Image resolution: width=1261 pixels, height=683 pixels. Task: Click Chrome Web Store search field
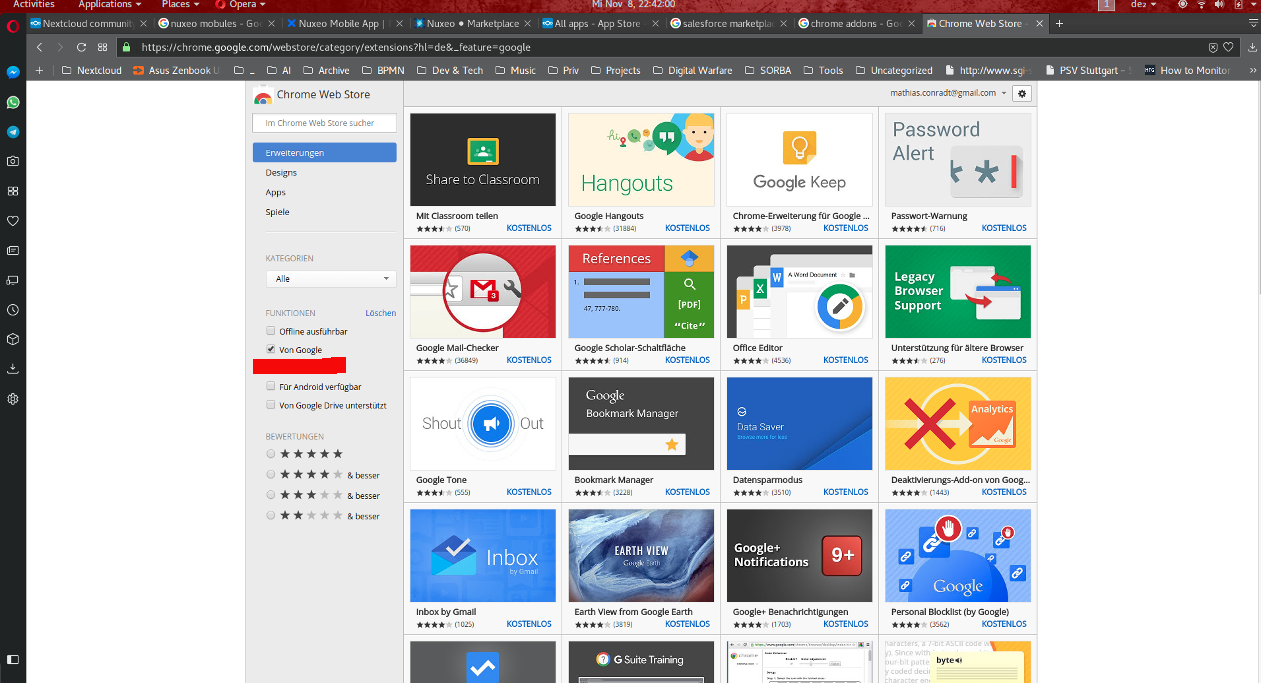pos(324,123)
